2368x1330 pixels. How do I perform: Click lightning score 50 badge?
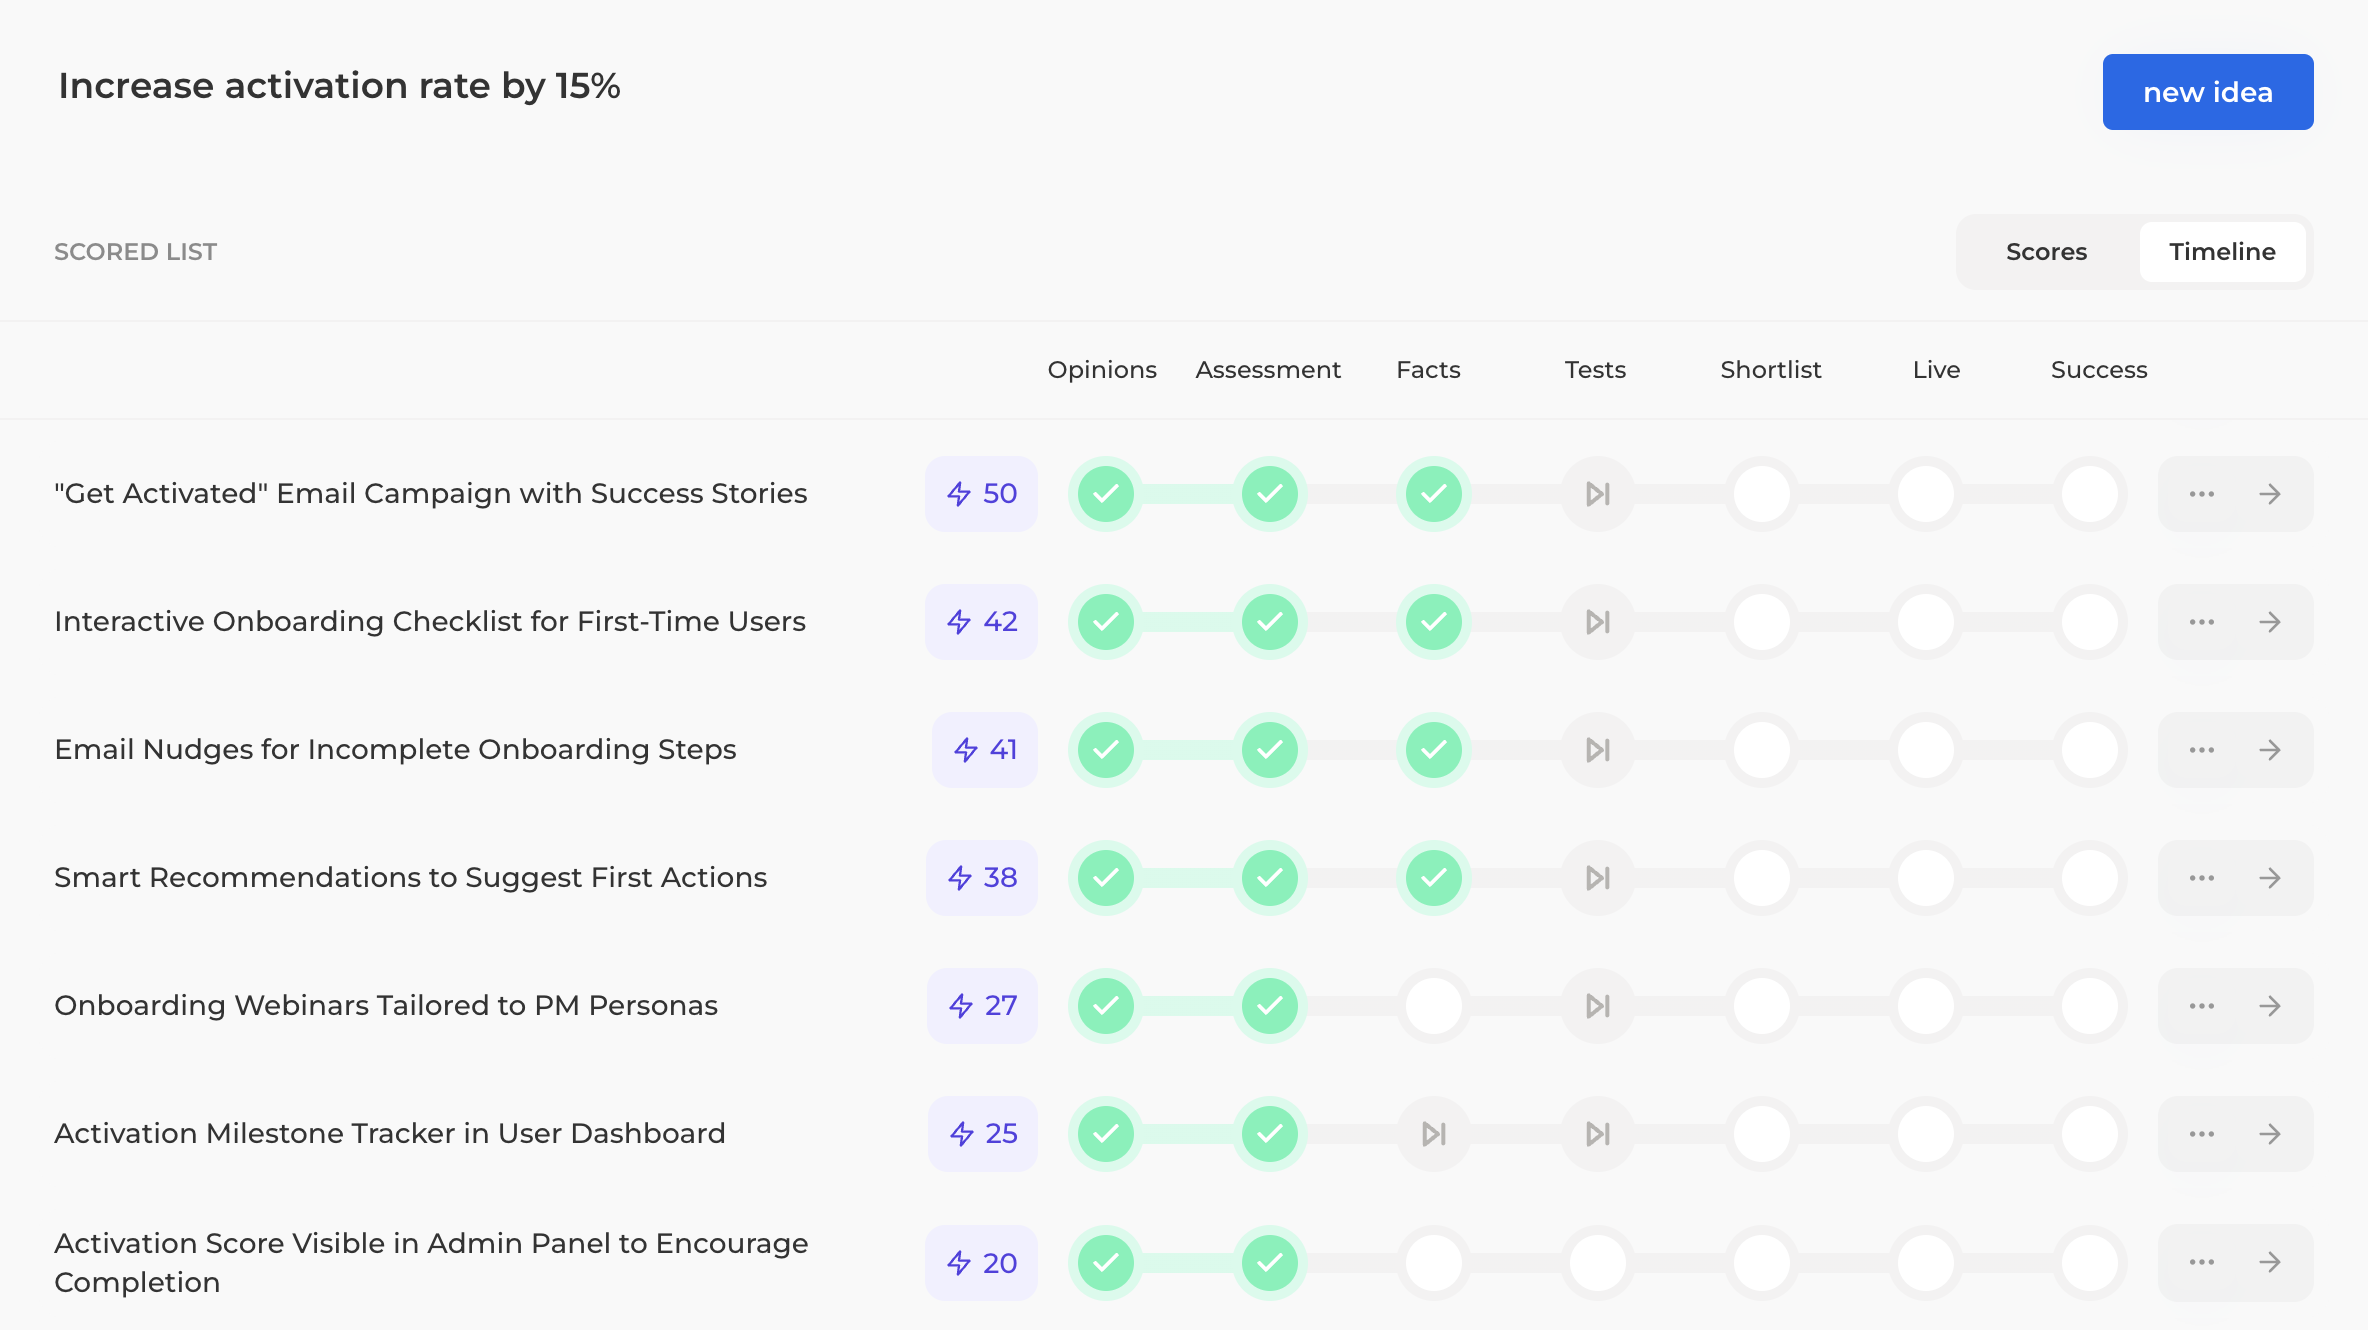tap(981, 494)
